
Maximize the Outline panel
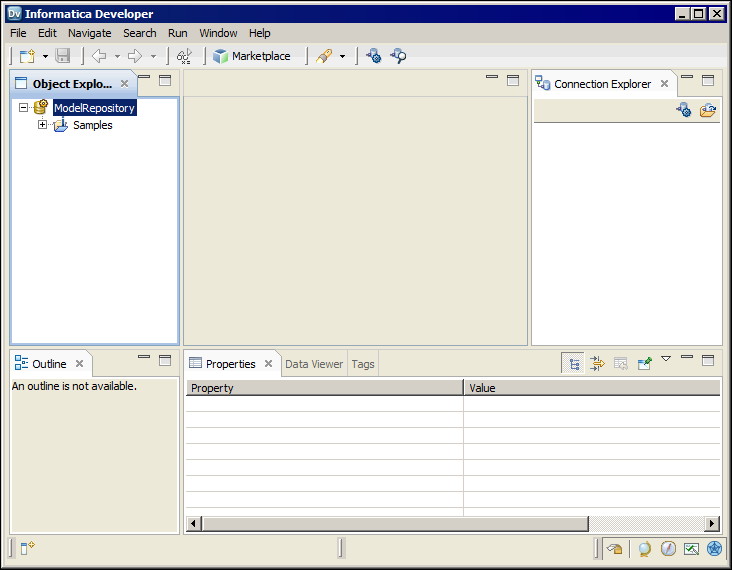(165, 360)
